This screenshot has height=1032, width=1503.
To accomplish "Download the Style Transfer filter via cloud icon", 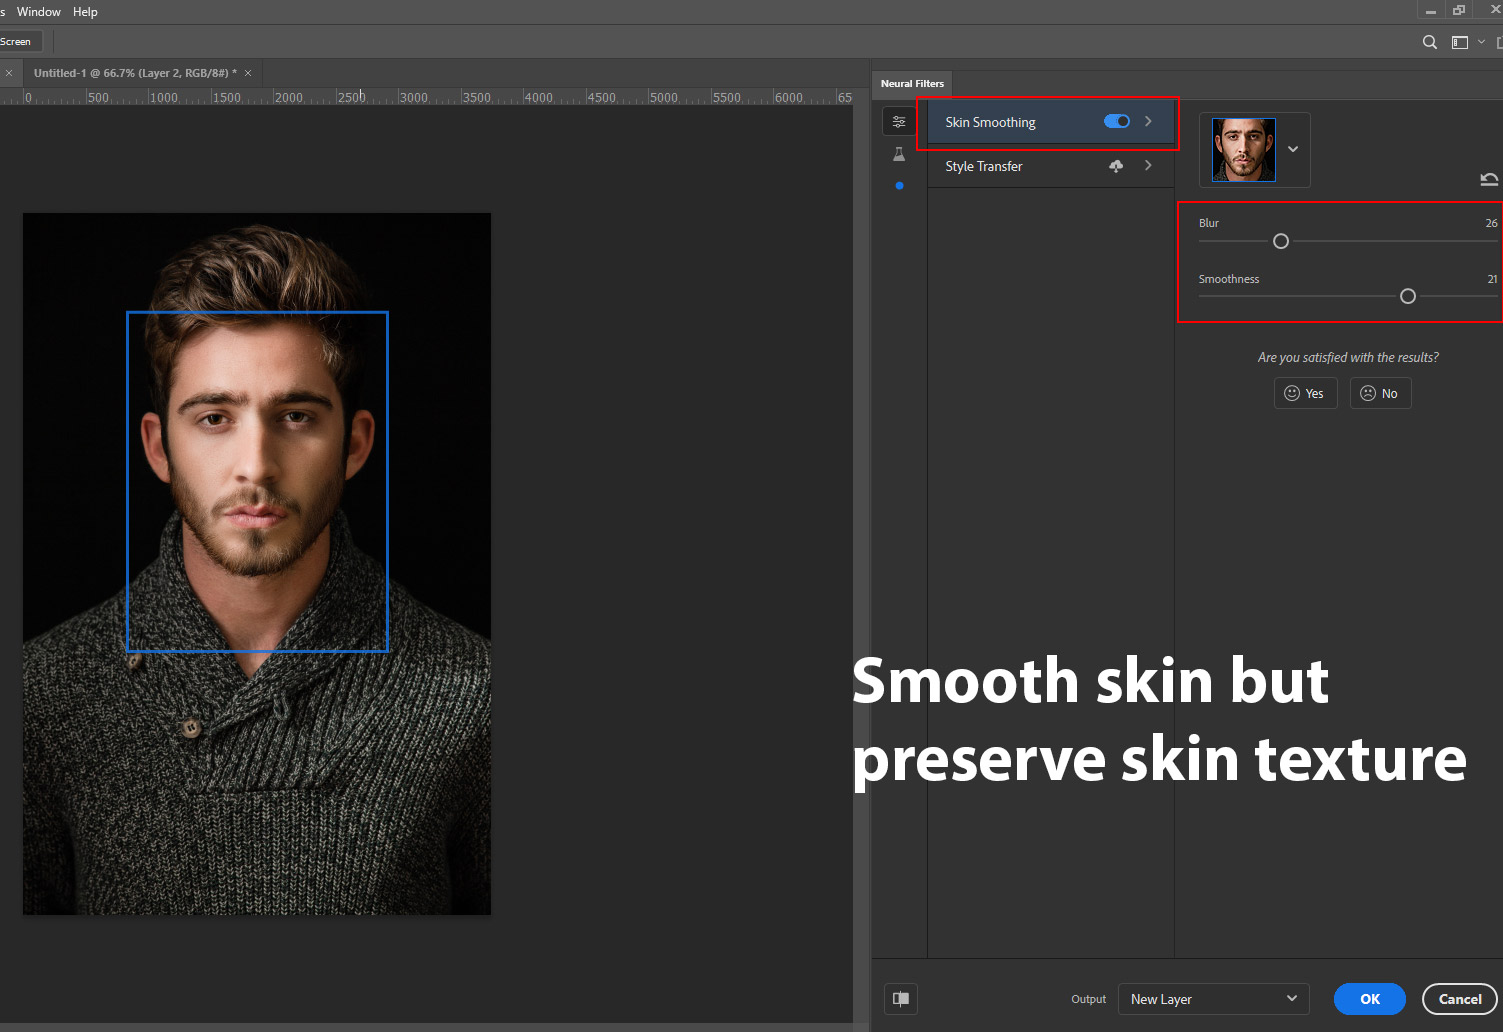I will coord(1116,166).
